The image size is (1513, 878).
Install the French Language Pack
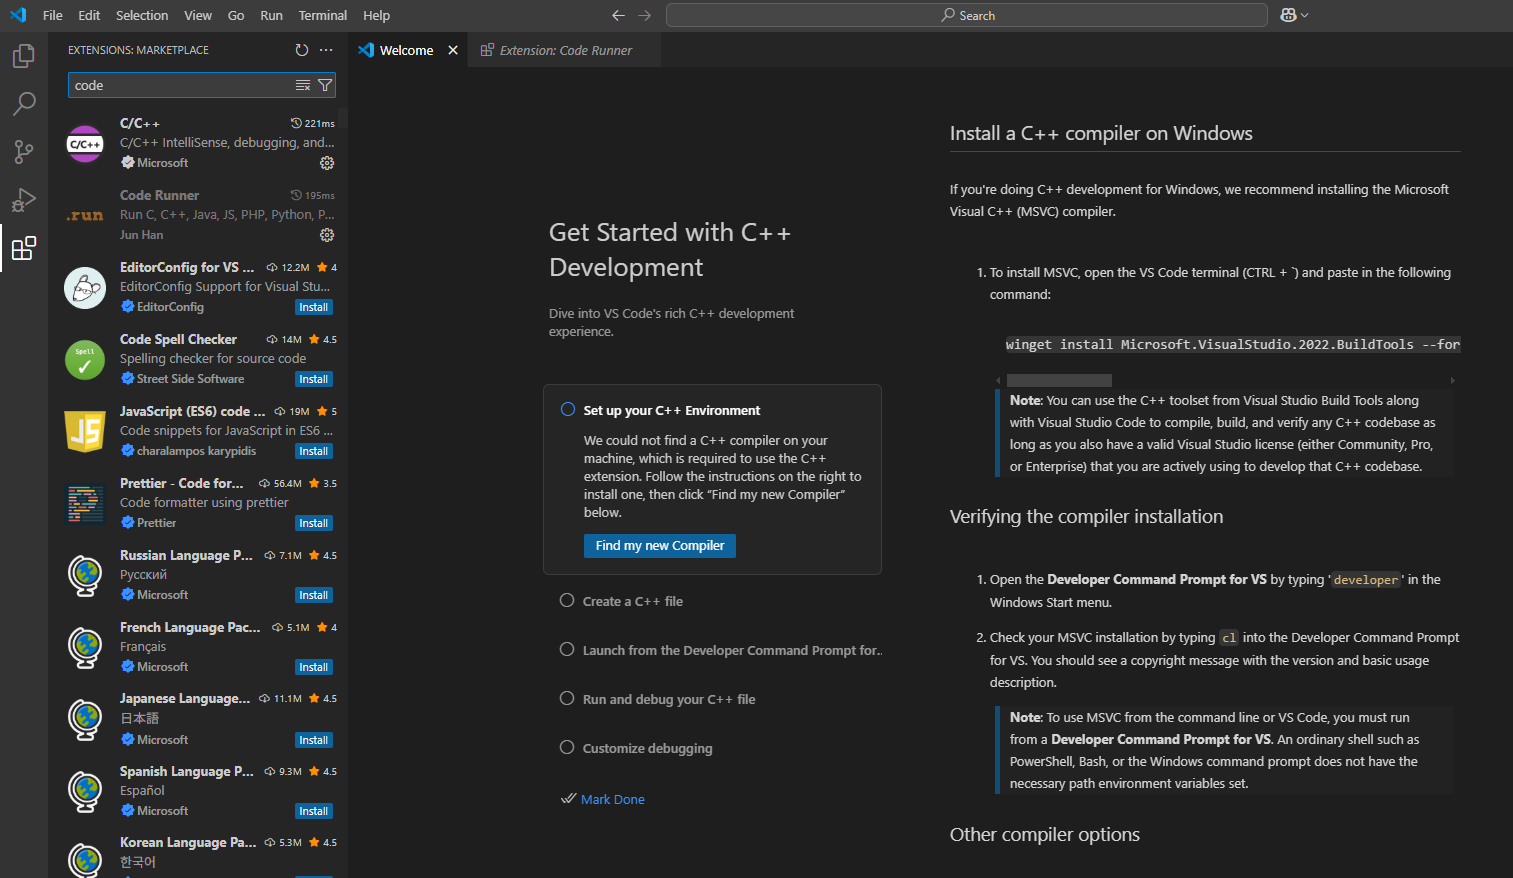tap(314, 667)
